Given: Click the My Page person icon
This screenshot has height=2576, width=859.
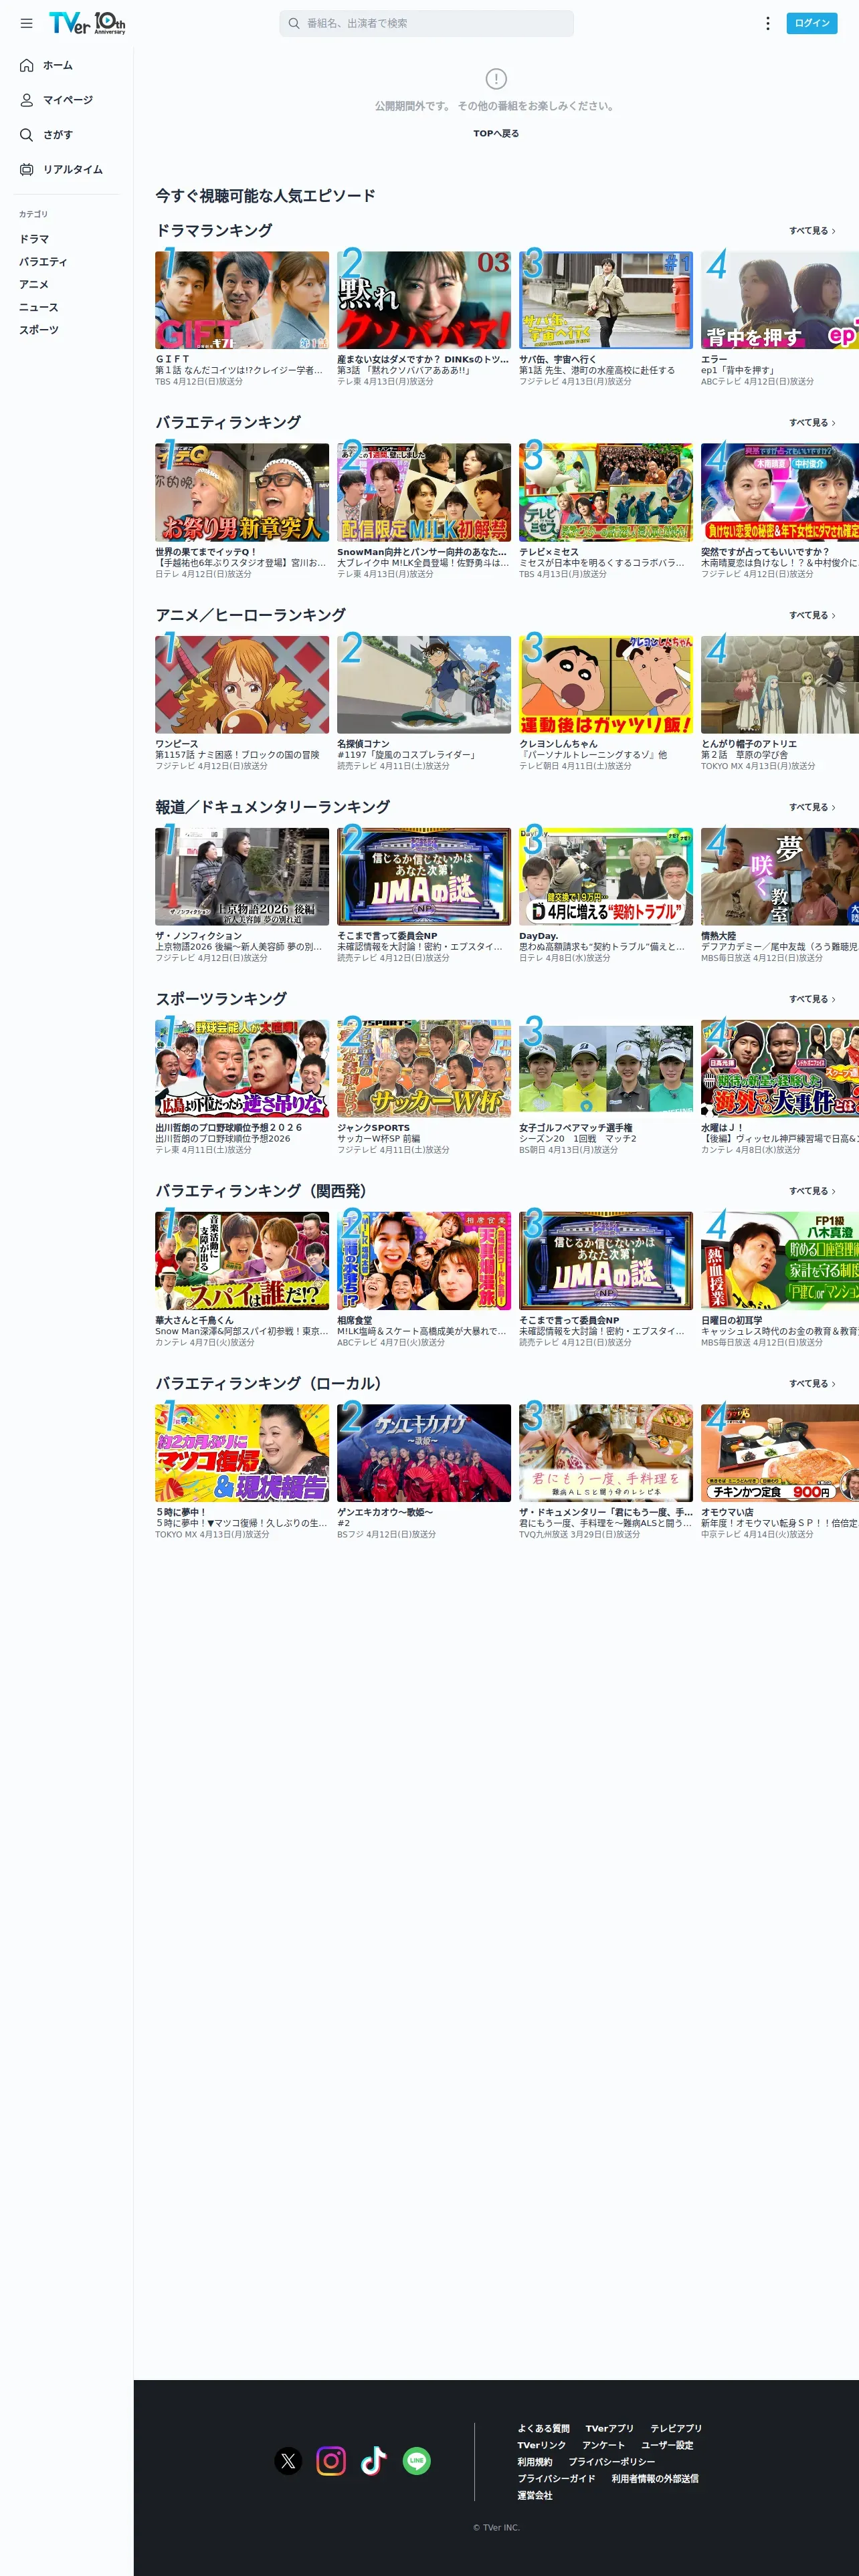Looking at the screenshot, I should click(27, 100).
